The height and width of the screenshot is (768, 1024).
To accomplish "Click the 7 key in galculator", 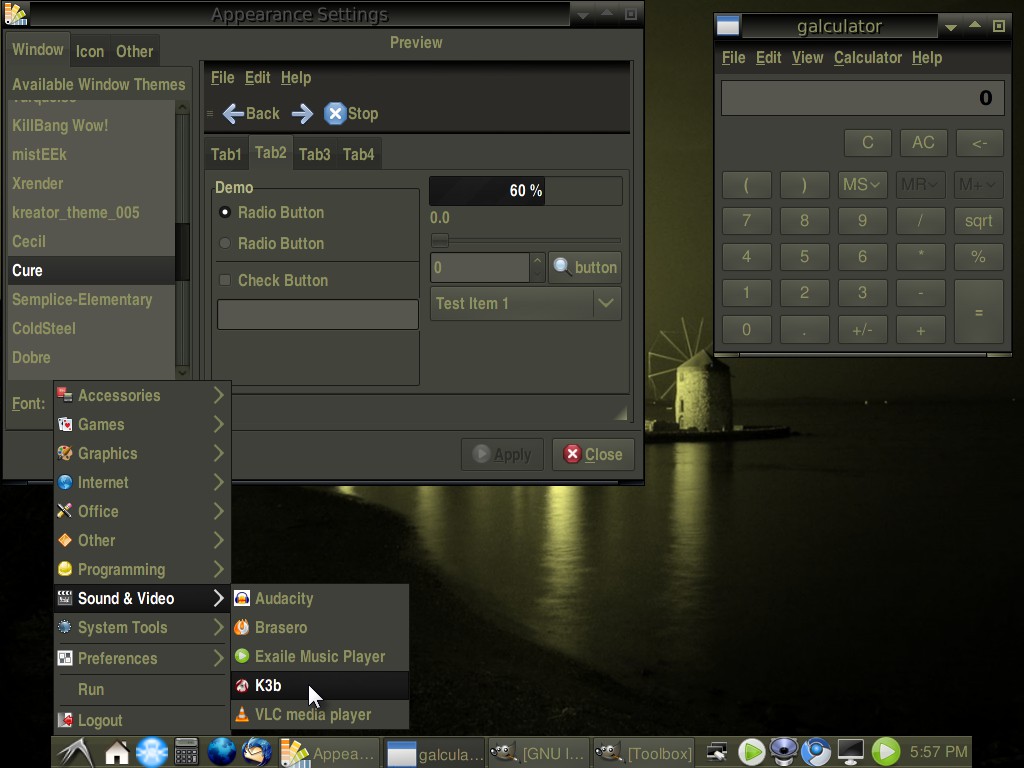I will coord(746,221).
